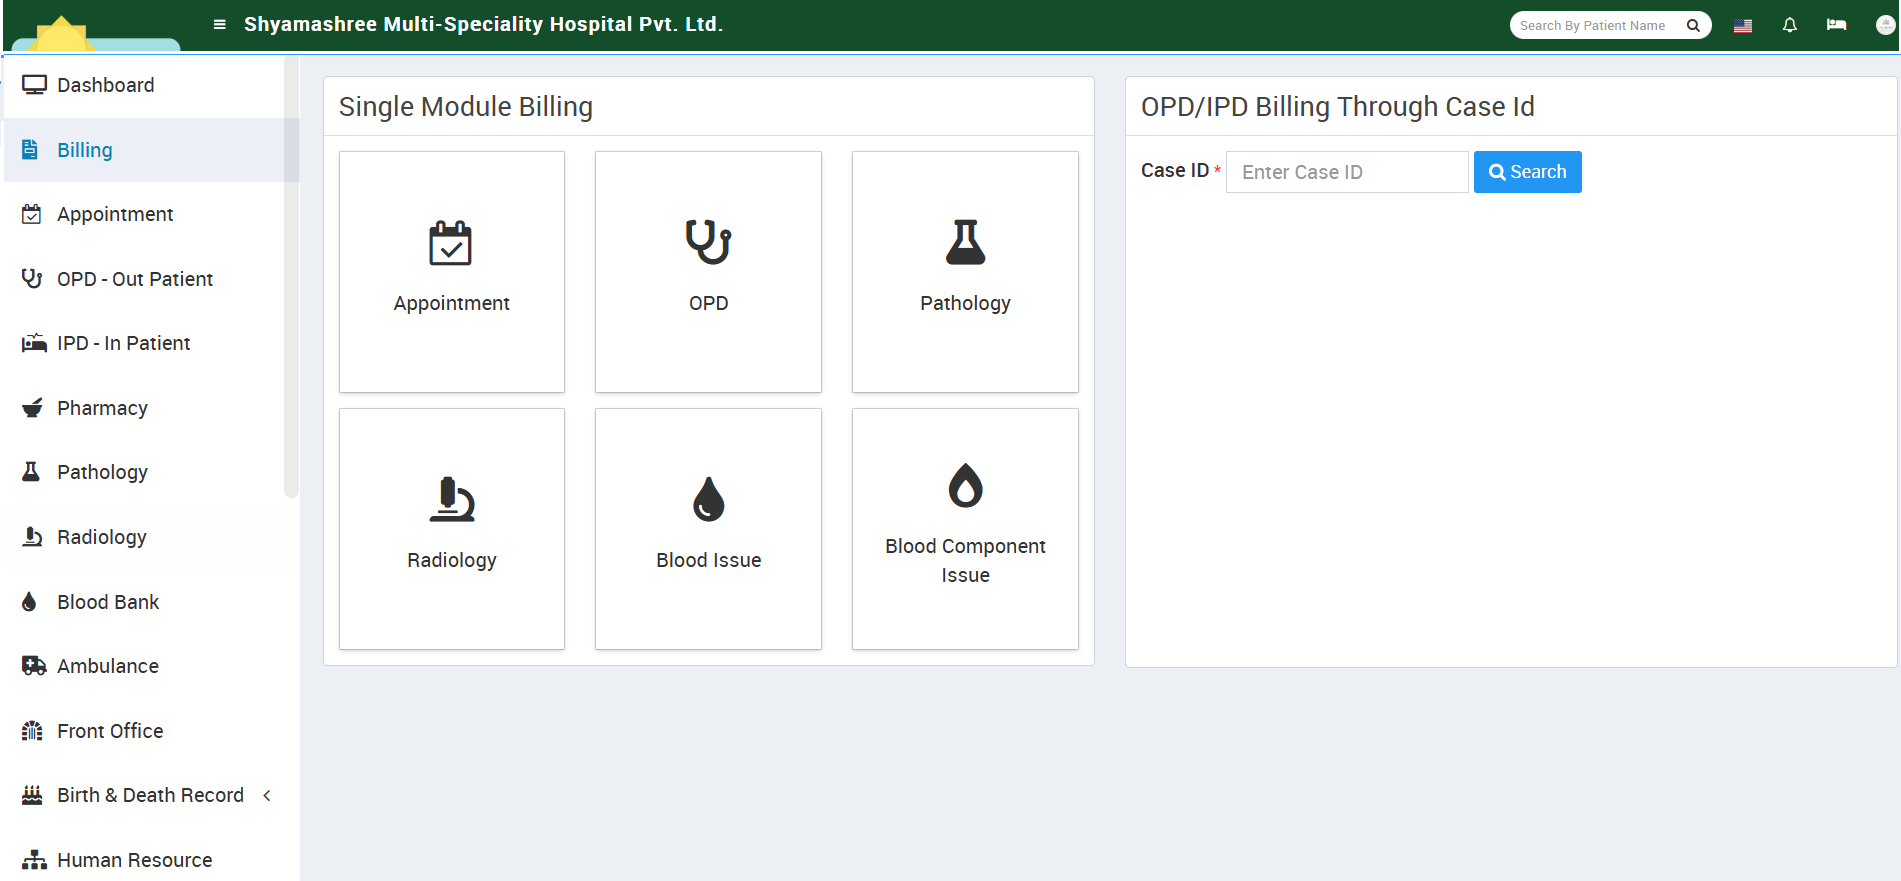The height and width of the screenshot is (881, 1901).
Task: Open the OPD stethoscope billing tile
Action: [x=708, y=271]
